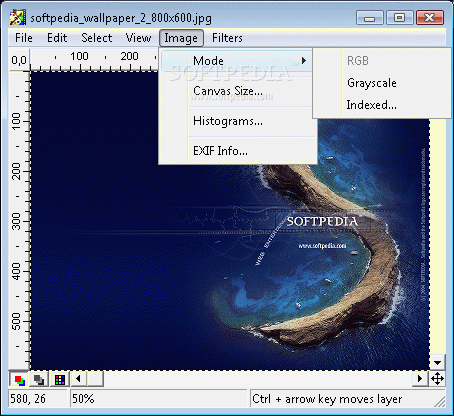Expand the Mode submenu entry

pyautogui.click(x=237, y=61)
